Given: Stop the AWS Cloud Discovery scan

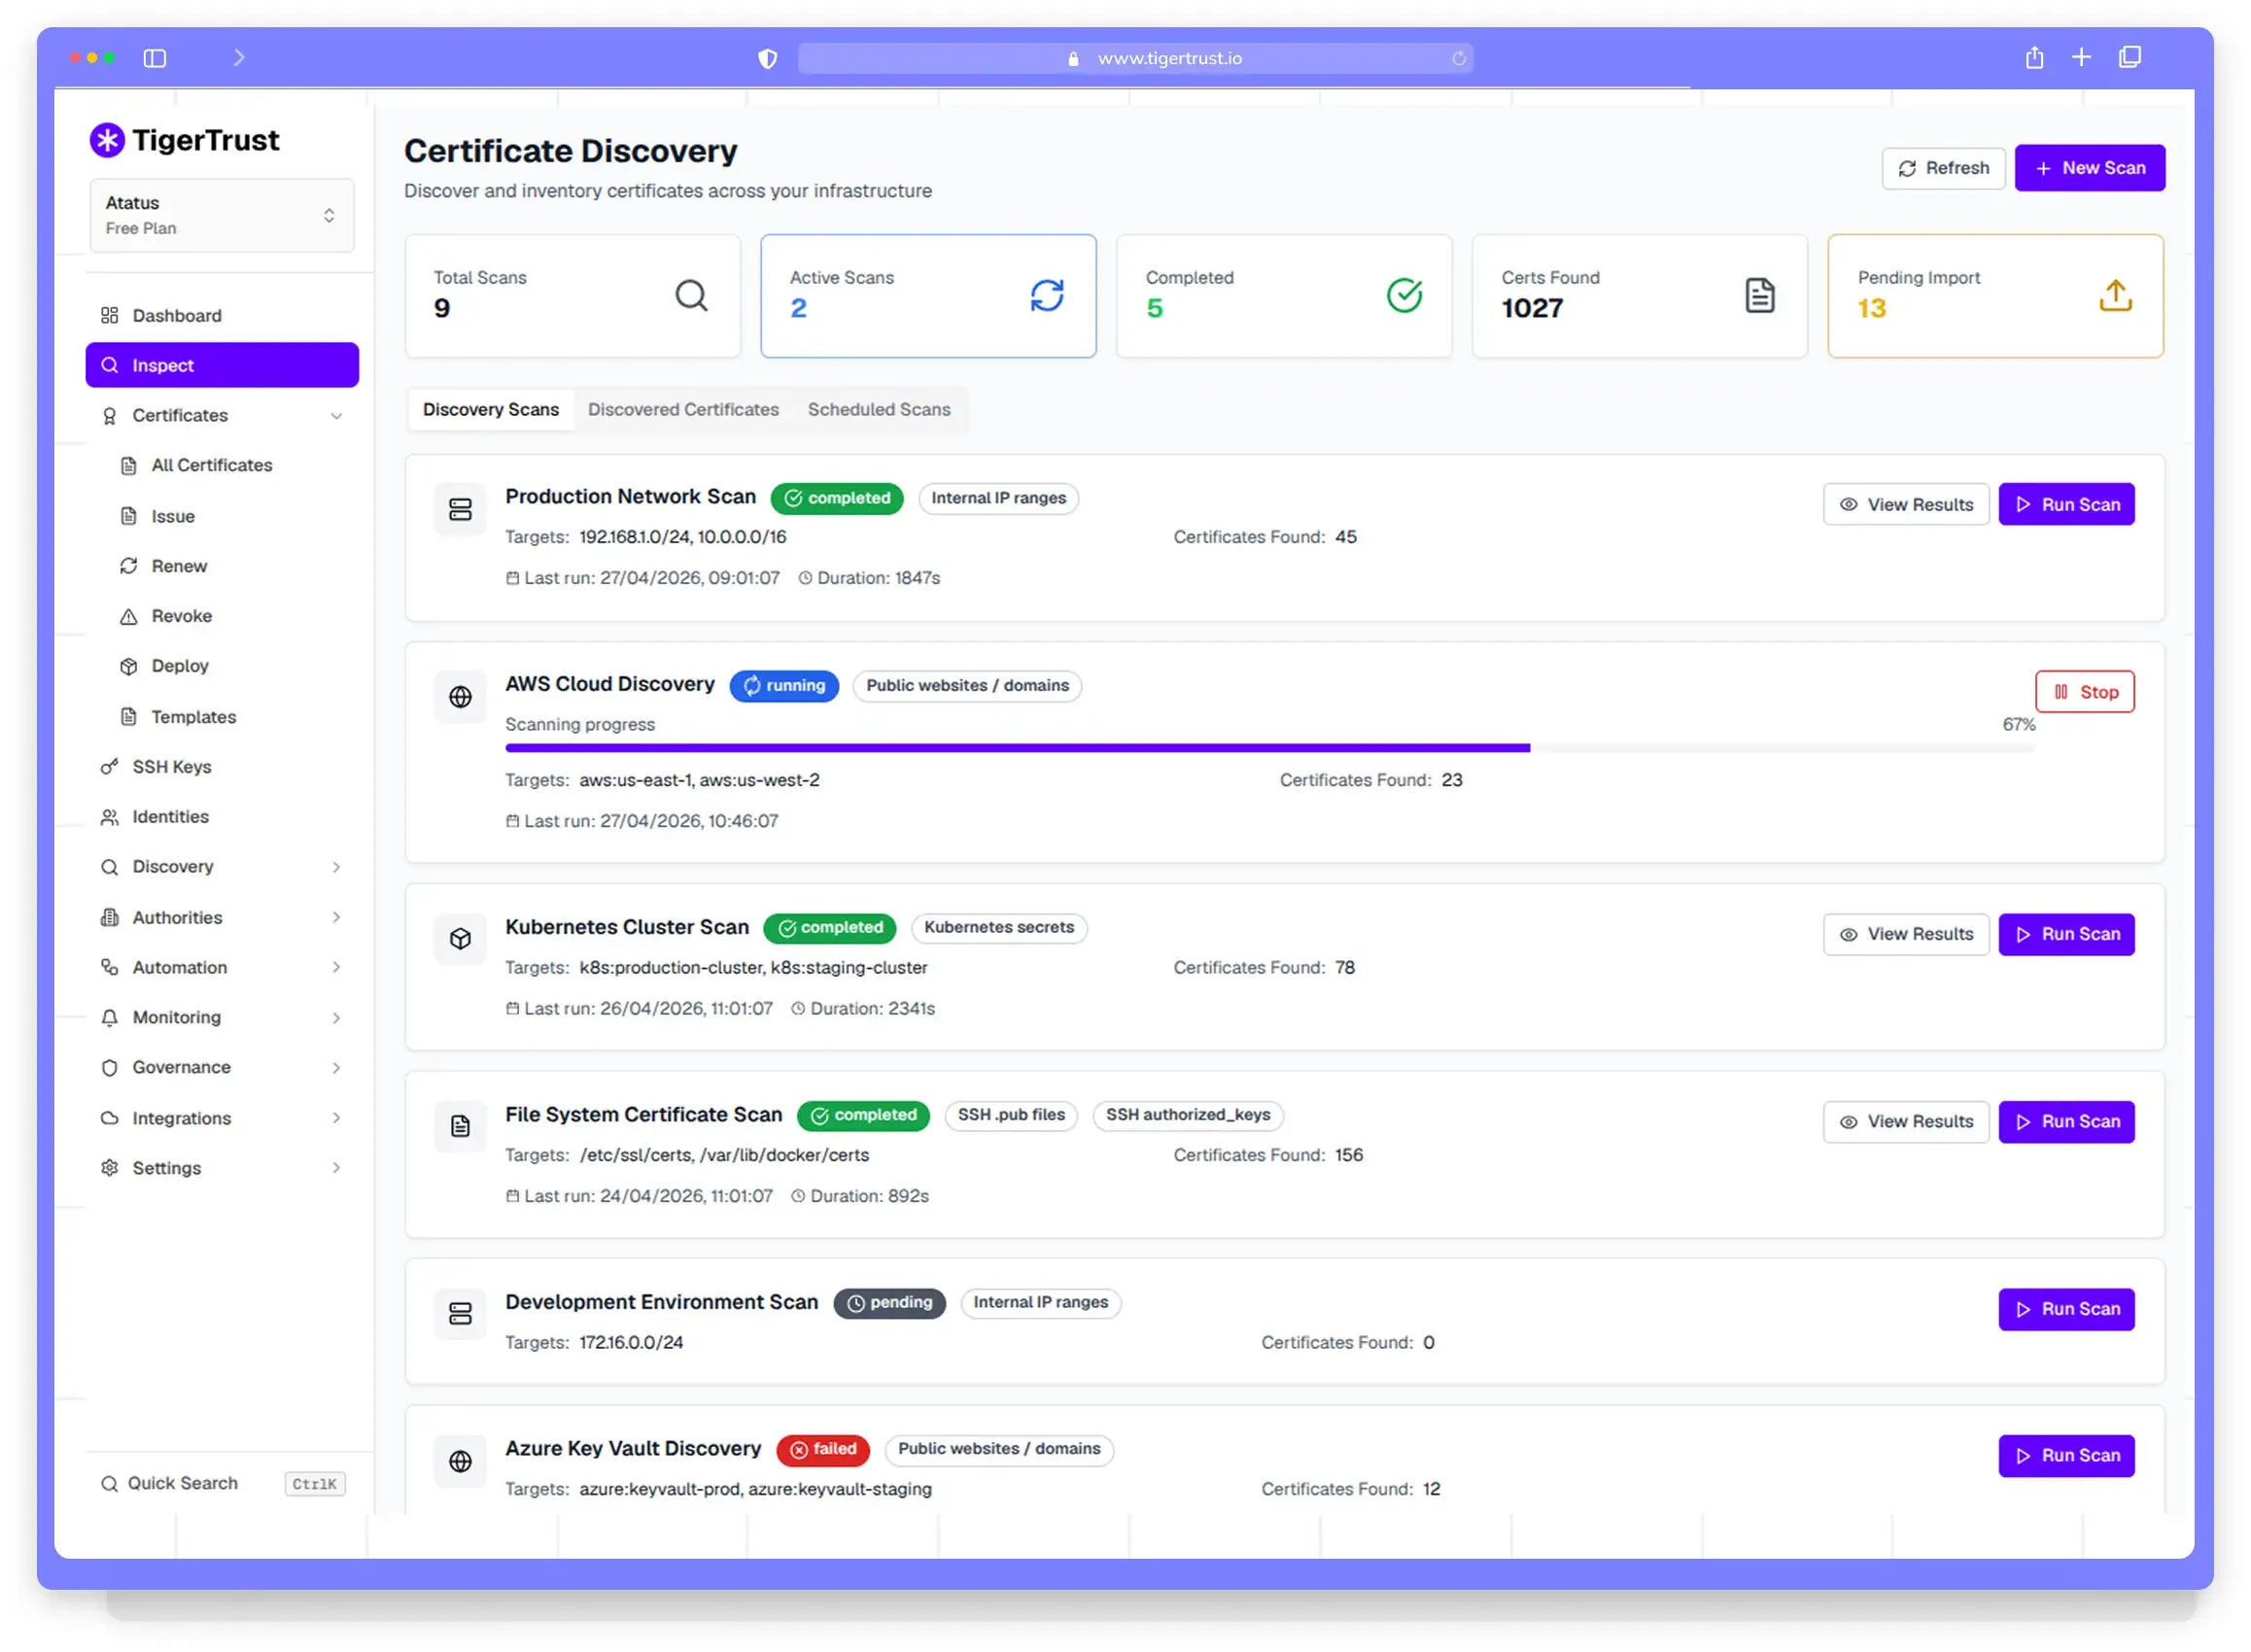Looking at the screenshot, I should [x=2084, y=692].
